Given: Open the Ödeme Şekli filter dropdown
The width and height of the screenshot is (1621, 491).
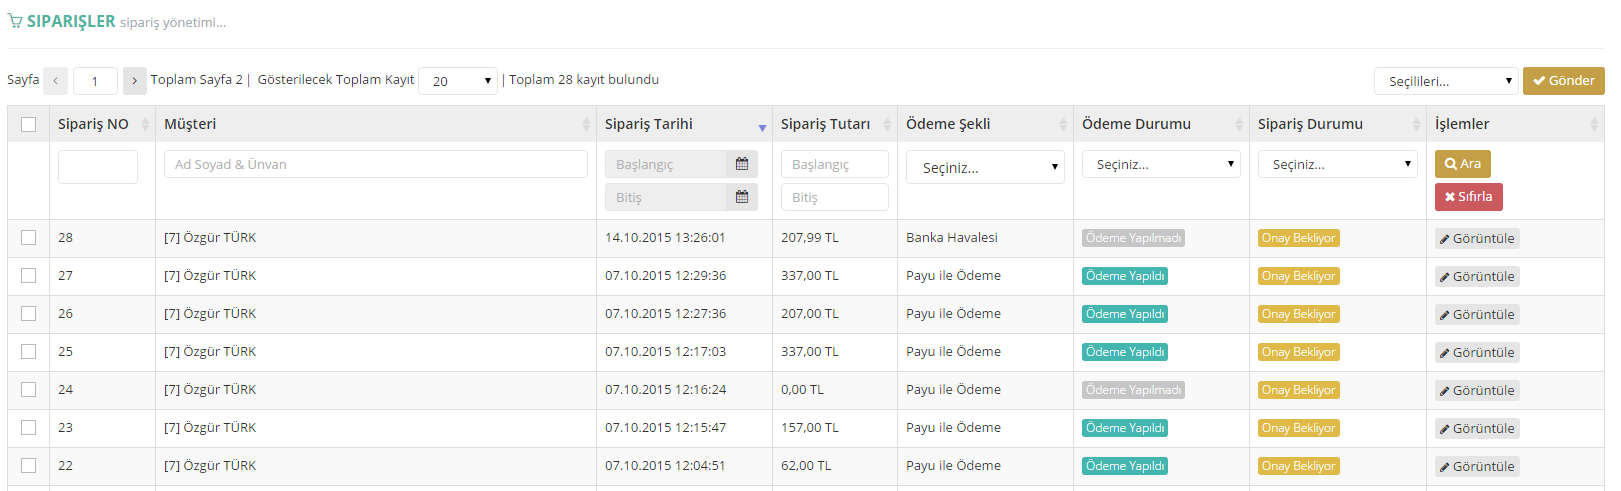Looking at the screenshot, I should click(985, 167).
